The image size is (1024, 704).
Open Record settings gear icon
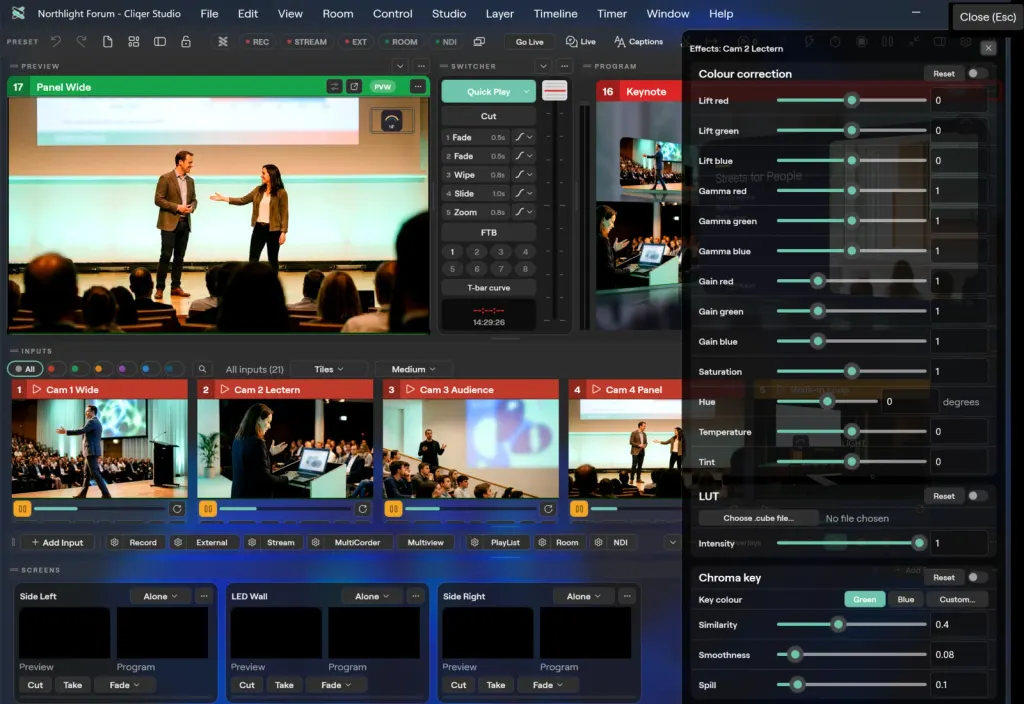tap(114, 542)
